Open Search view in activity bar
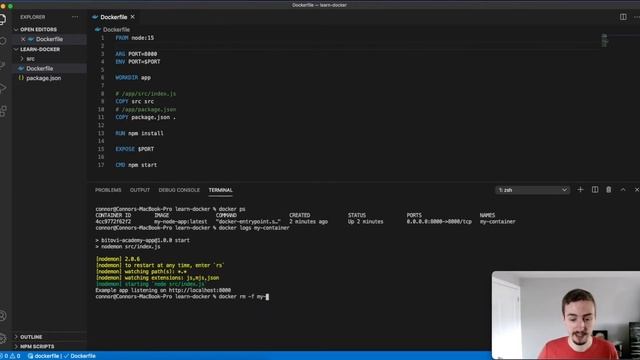640x360 pixels. coord(3,41)
